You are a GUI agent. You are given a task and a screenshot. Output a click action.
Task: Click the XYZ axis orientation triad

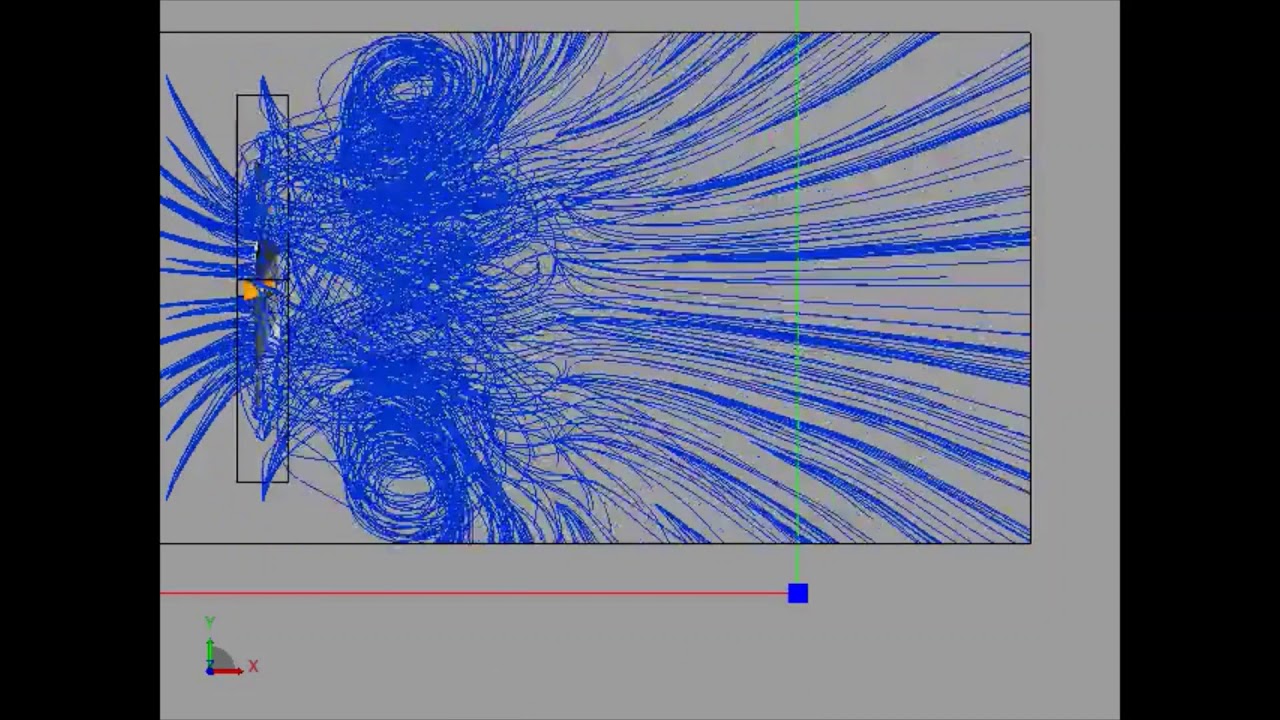229,648
